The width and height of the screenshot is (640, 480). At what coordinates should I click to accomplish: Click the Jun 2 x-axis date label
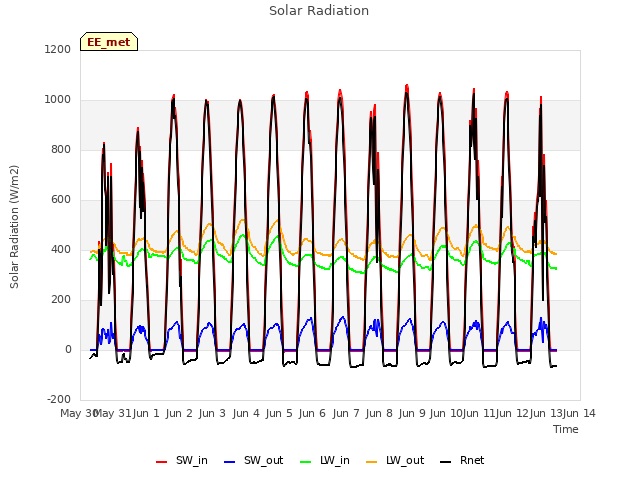click(179, 413)
